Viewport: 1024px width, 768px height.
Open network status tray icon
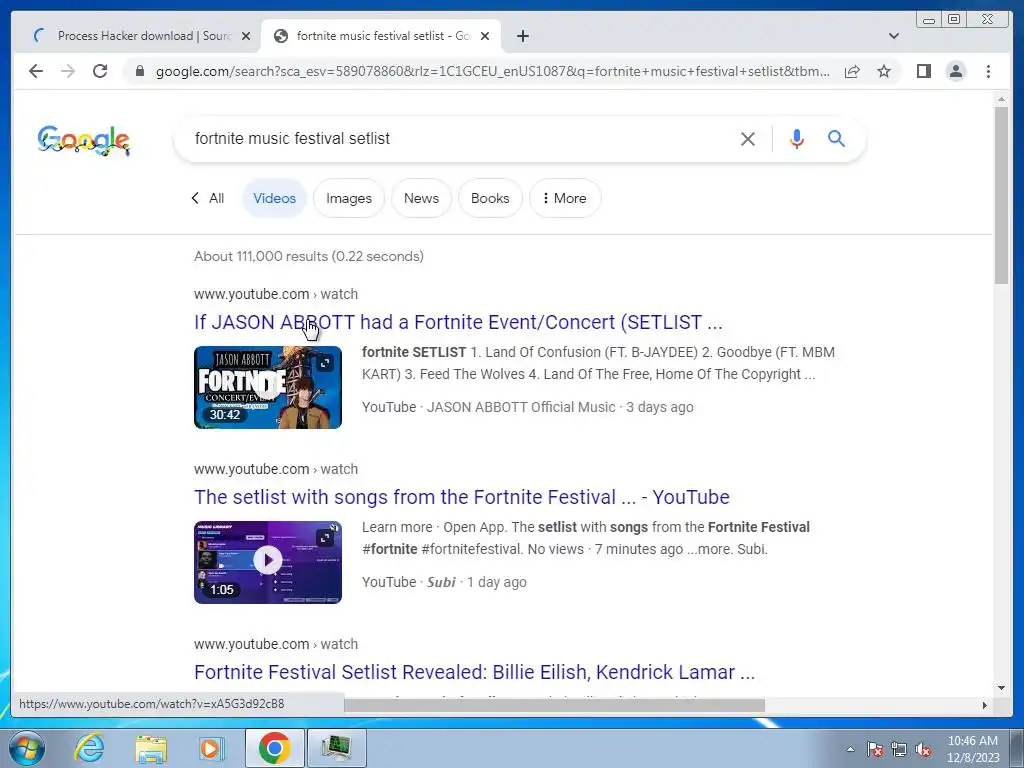pyautogui.click(x=899, y=750)
